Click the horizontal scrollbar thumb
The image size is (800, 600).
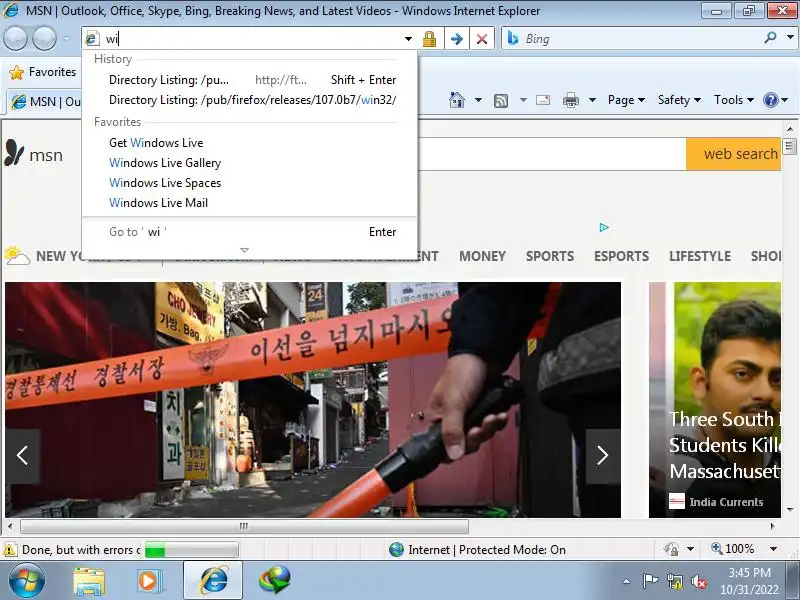coord(244,526)
